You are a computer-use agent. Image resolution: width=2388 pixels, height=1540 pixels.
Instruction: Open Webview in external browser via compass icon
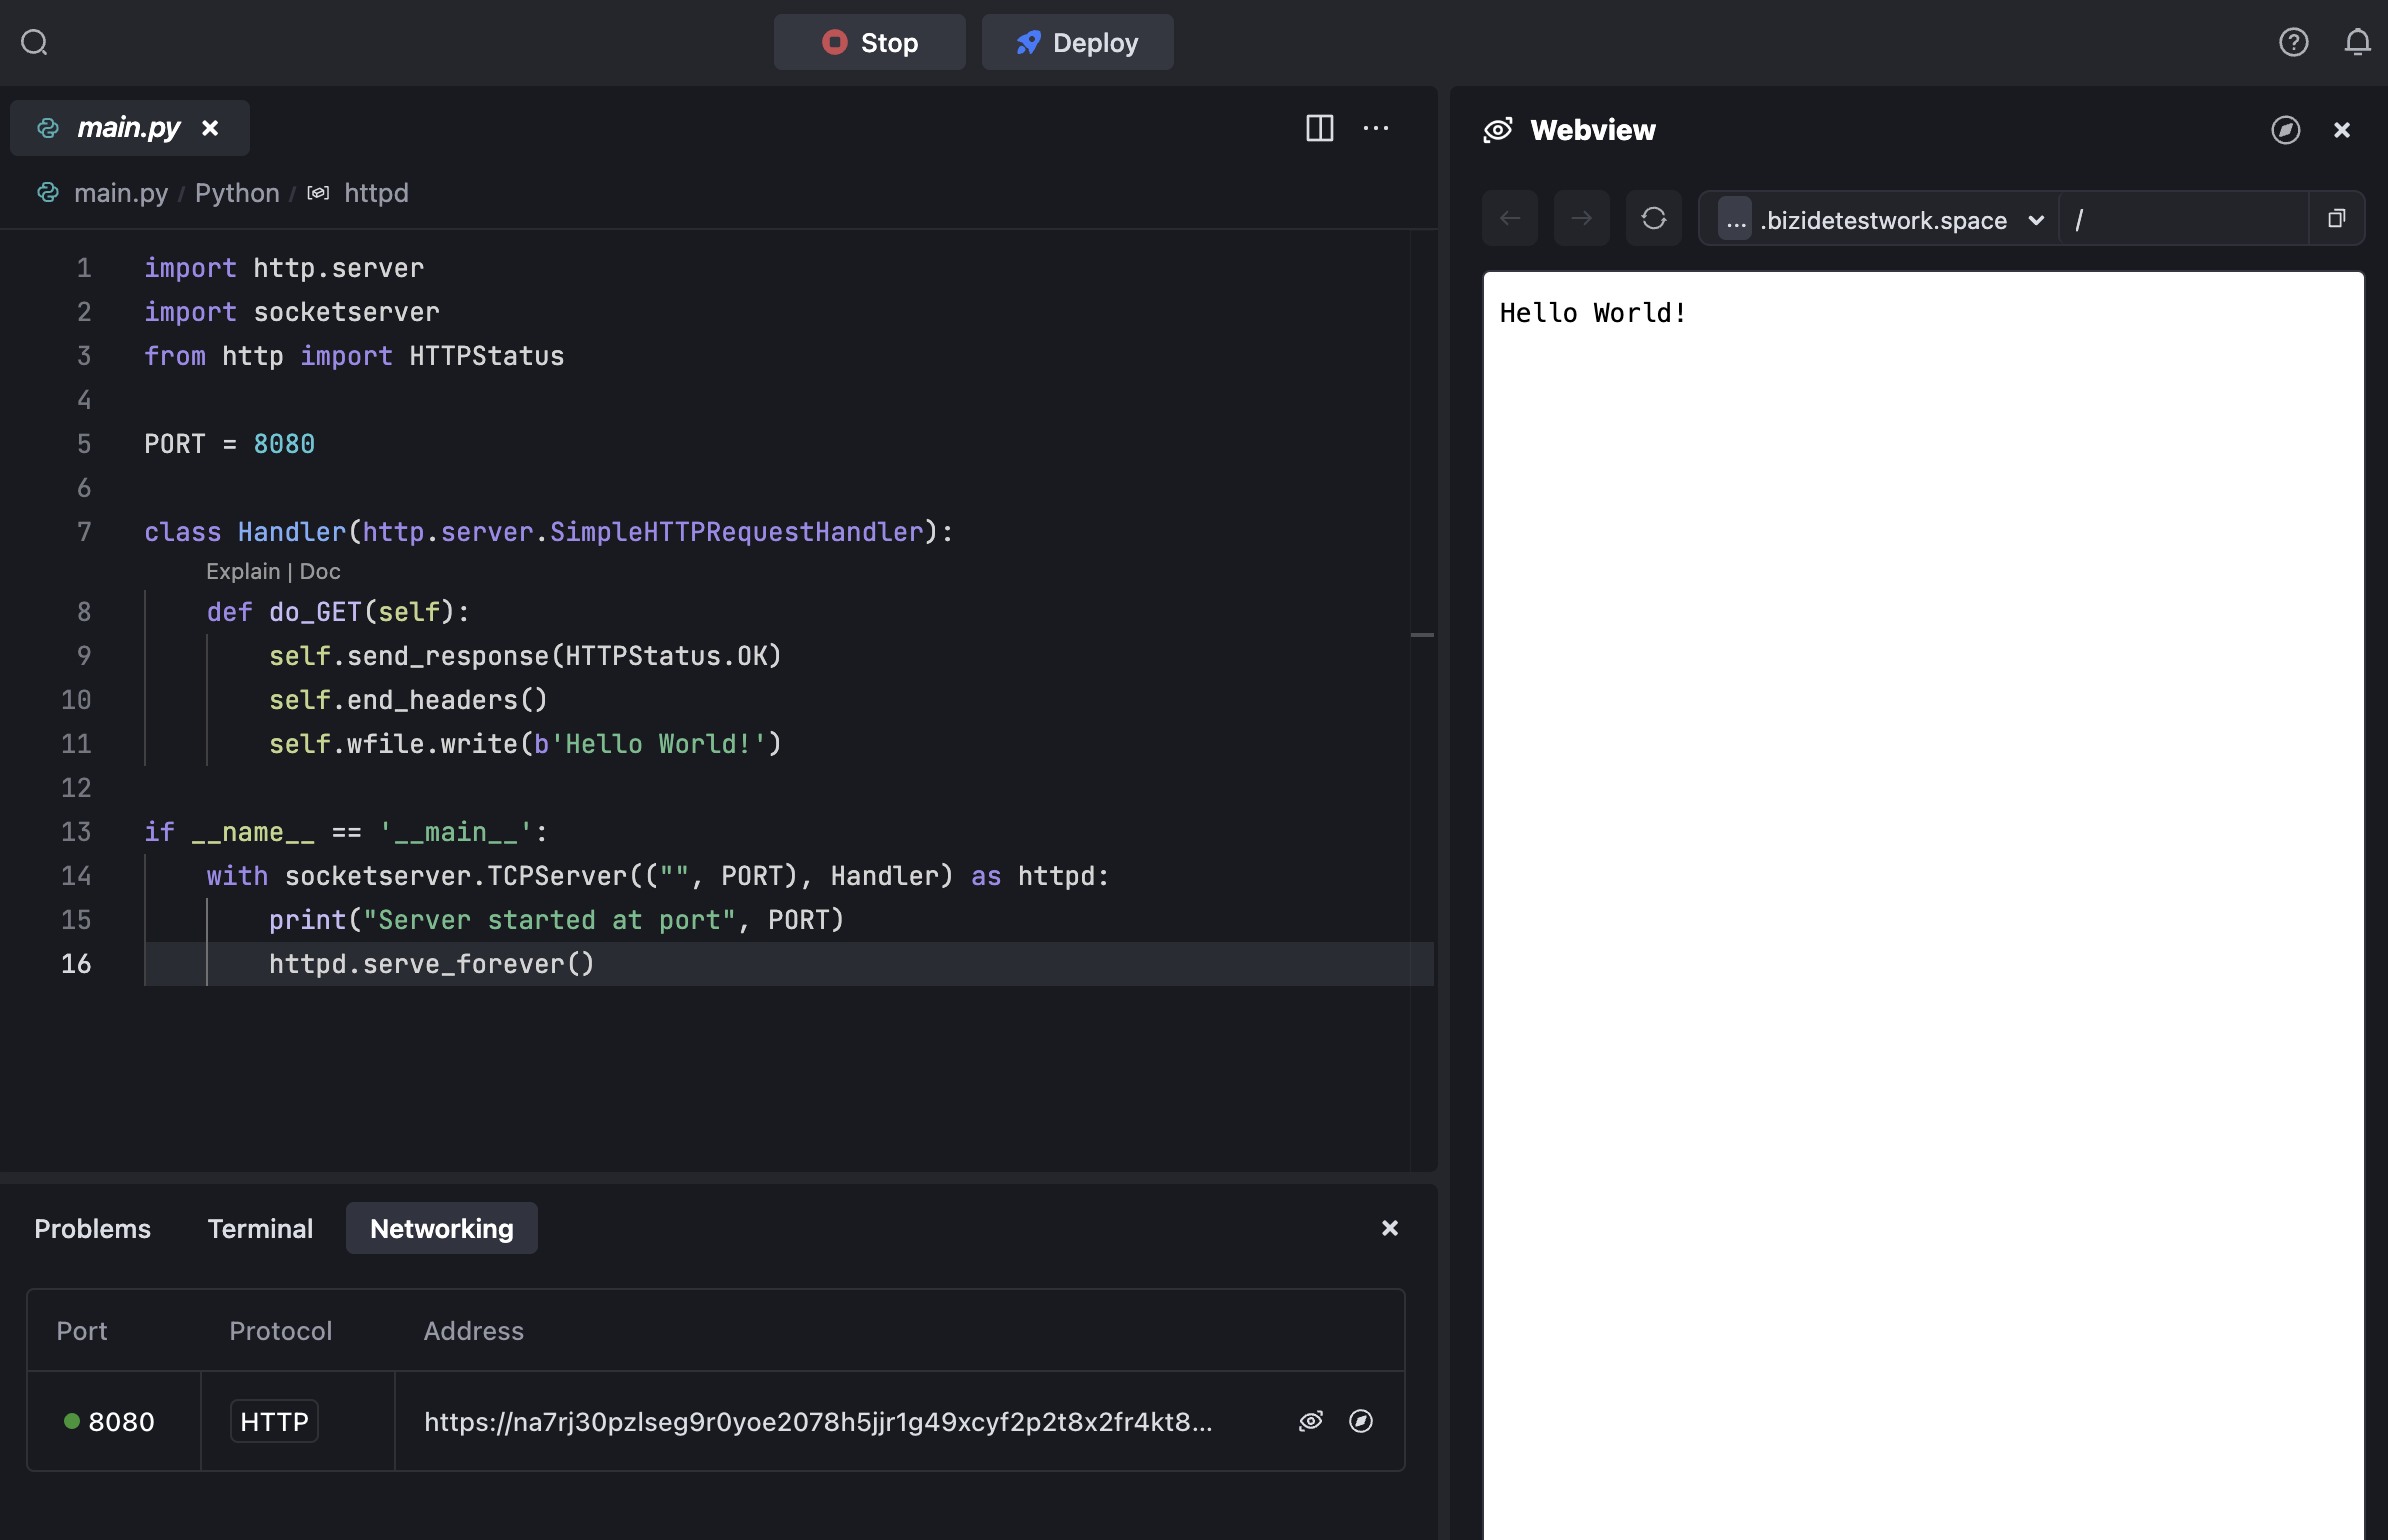coord(2285,130)
